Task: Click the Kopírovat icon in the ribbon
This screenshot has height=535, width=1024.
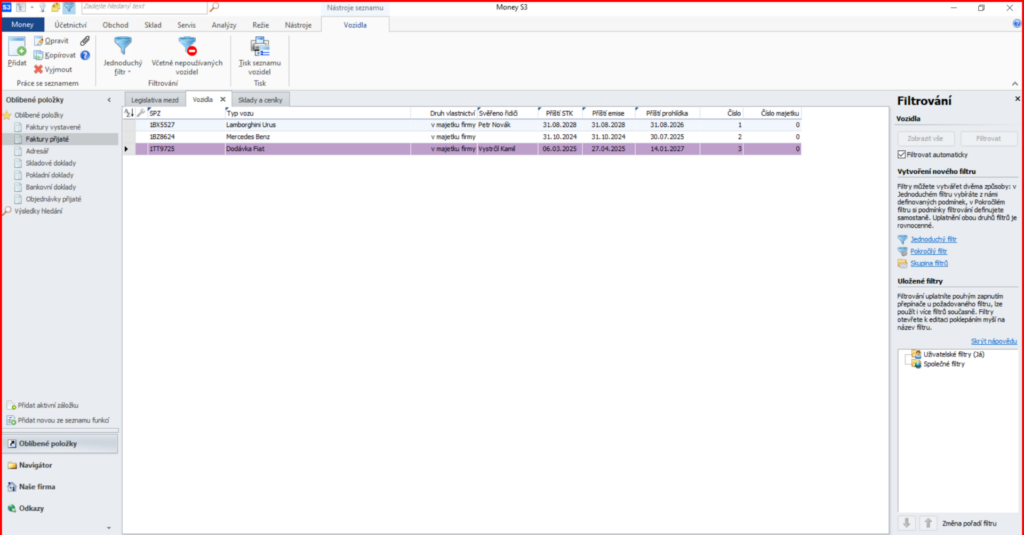Action: 39,55
